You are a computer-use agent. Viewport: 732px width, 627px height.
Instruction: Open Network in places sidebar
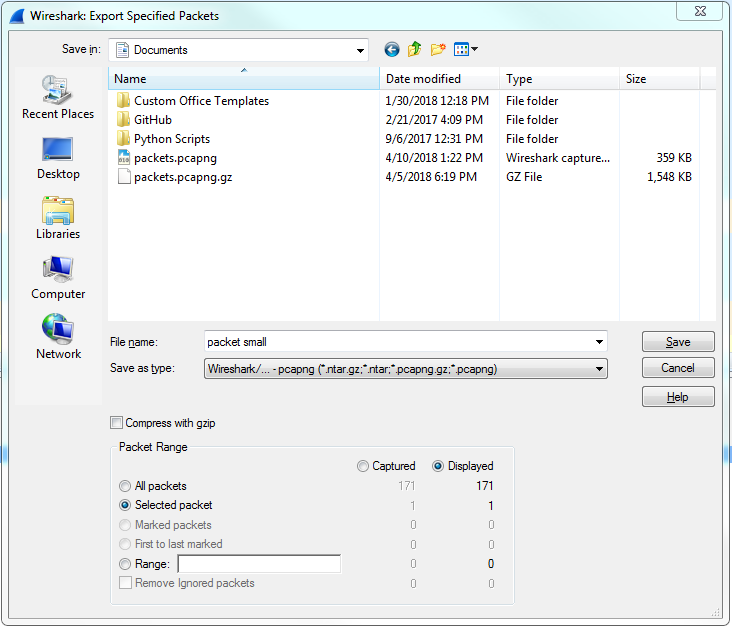click(x=57, y=338)
